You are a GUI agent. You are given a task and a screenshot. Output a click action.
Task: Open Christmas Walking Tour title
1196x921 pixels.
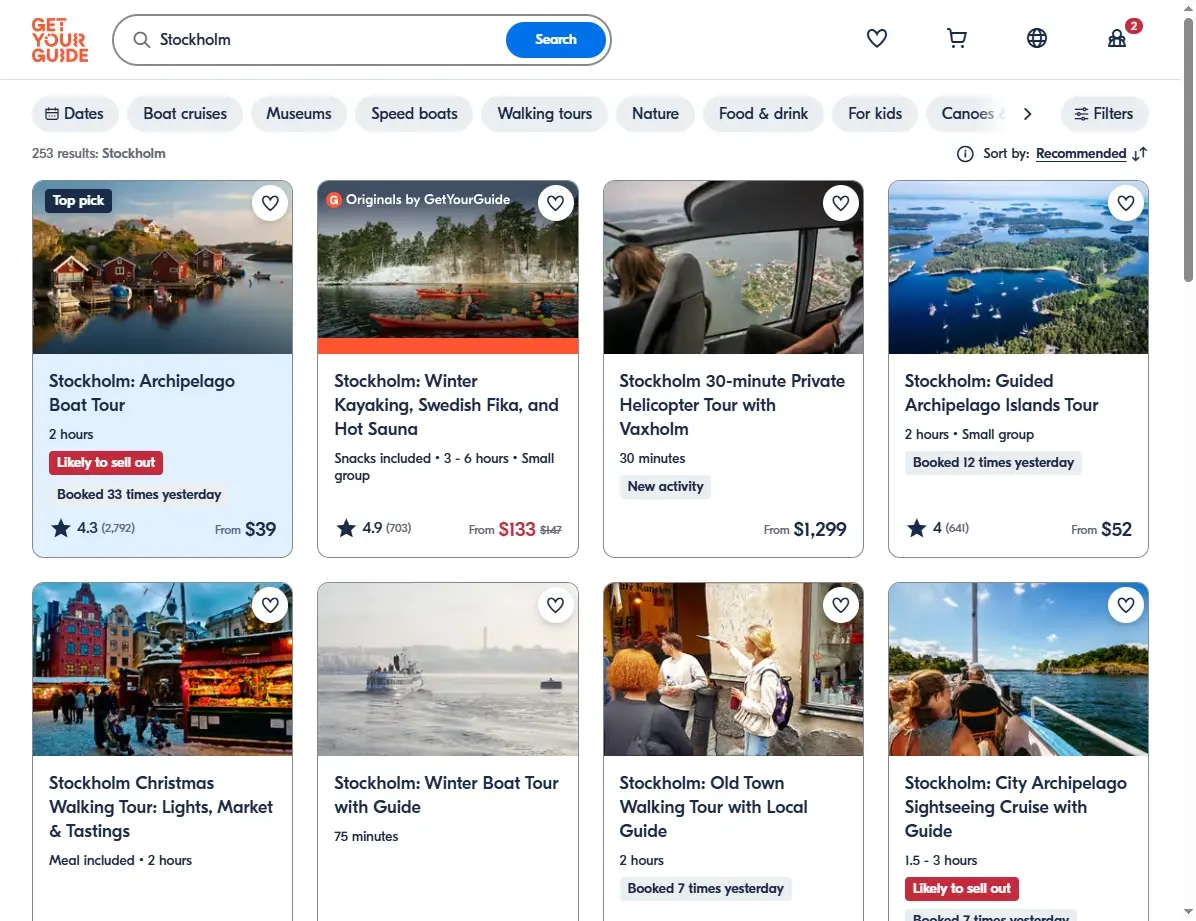161,807
